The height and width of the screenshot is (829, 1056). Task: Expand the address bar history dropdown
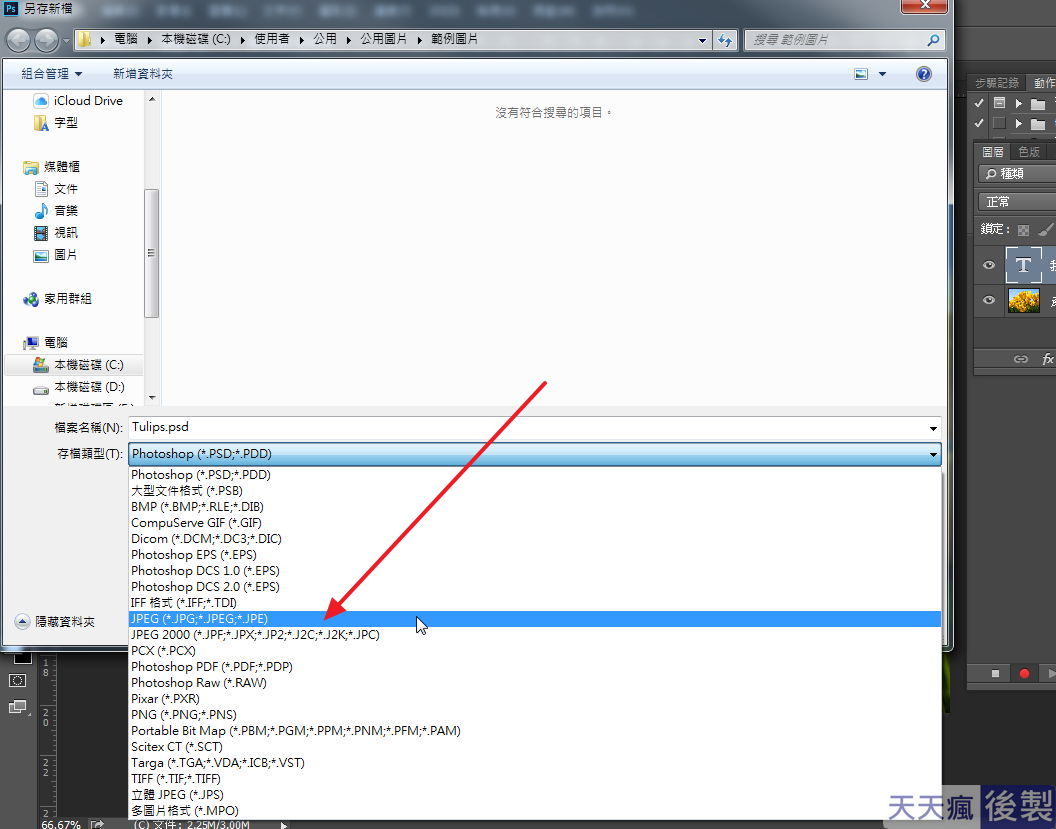(x=702, y=40)
